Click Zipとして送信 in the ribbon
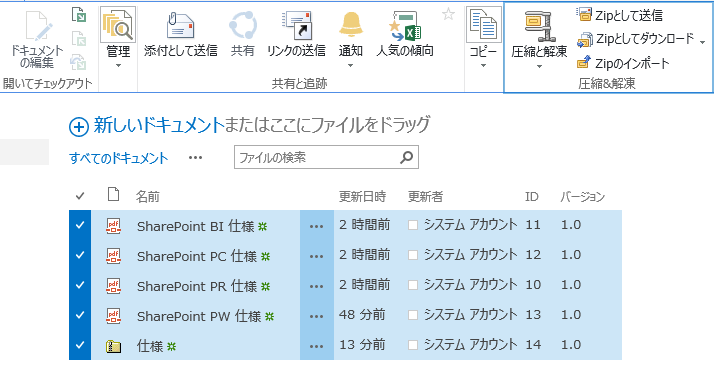This screenshot has height=369, width=714. [x=619, y=15]
